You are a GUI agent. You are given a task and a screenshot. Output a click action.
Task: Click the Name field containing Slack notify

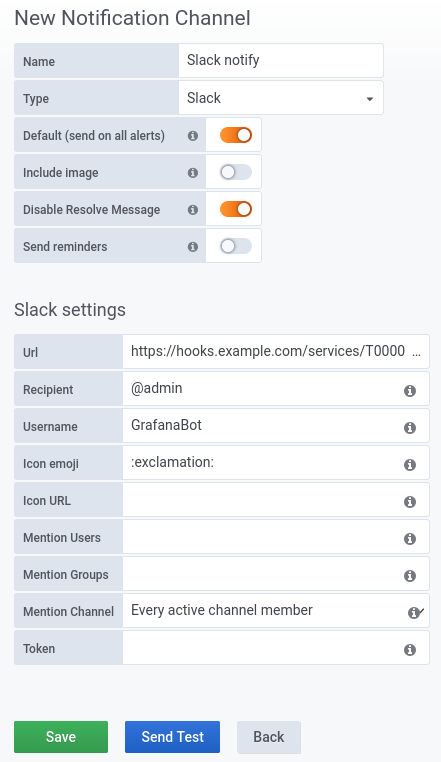pos(281,60)
